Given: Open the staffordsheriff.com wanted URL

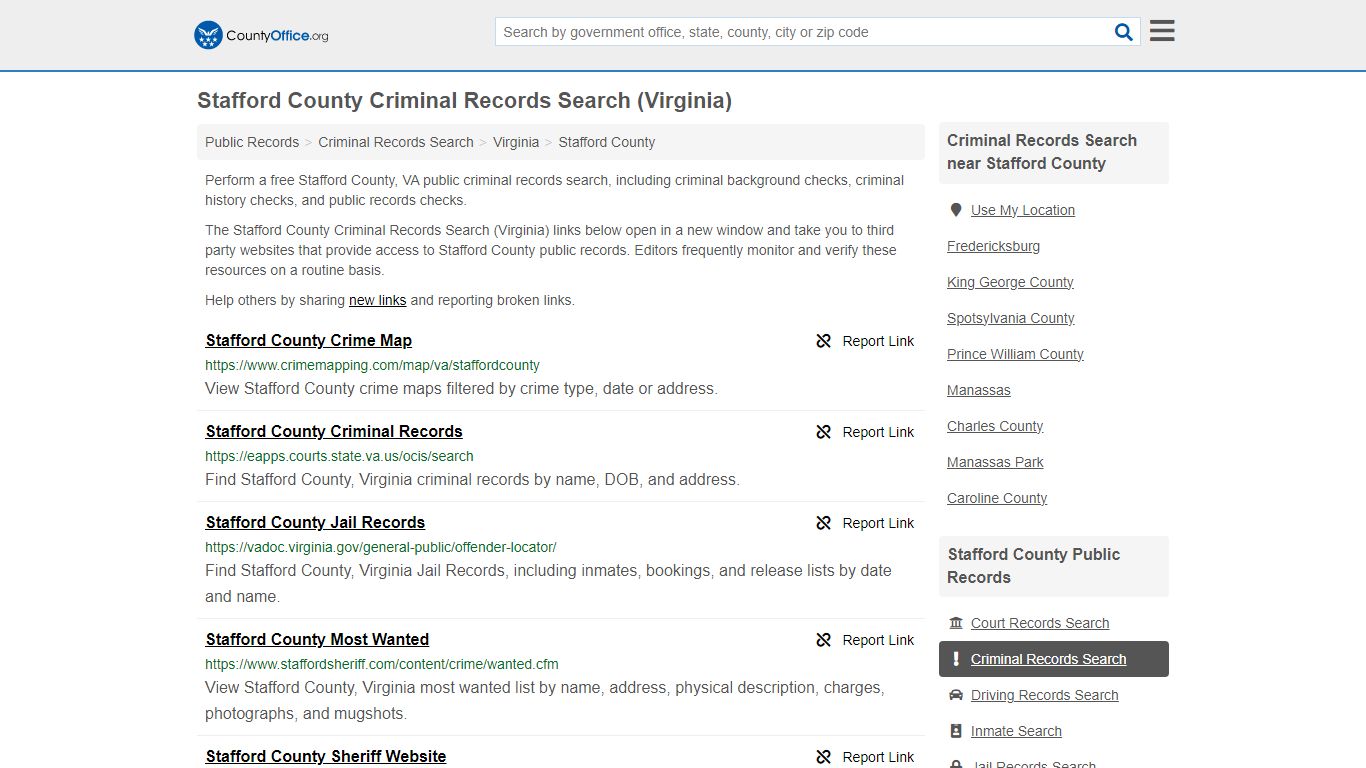Looking at the screenshot, I should pyautogui.click(x=382, y=664).
